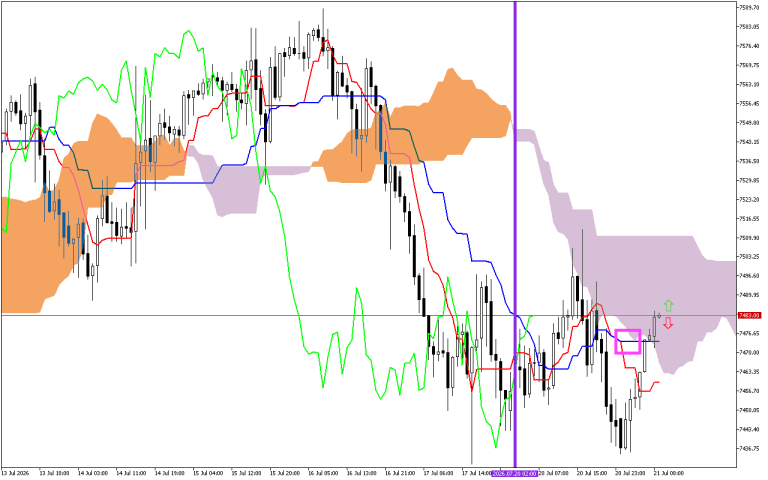
Task: Click the 7450.05 price axis label
Action: point(749,410)
